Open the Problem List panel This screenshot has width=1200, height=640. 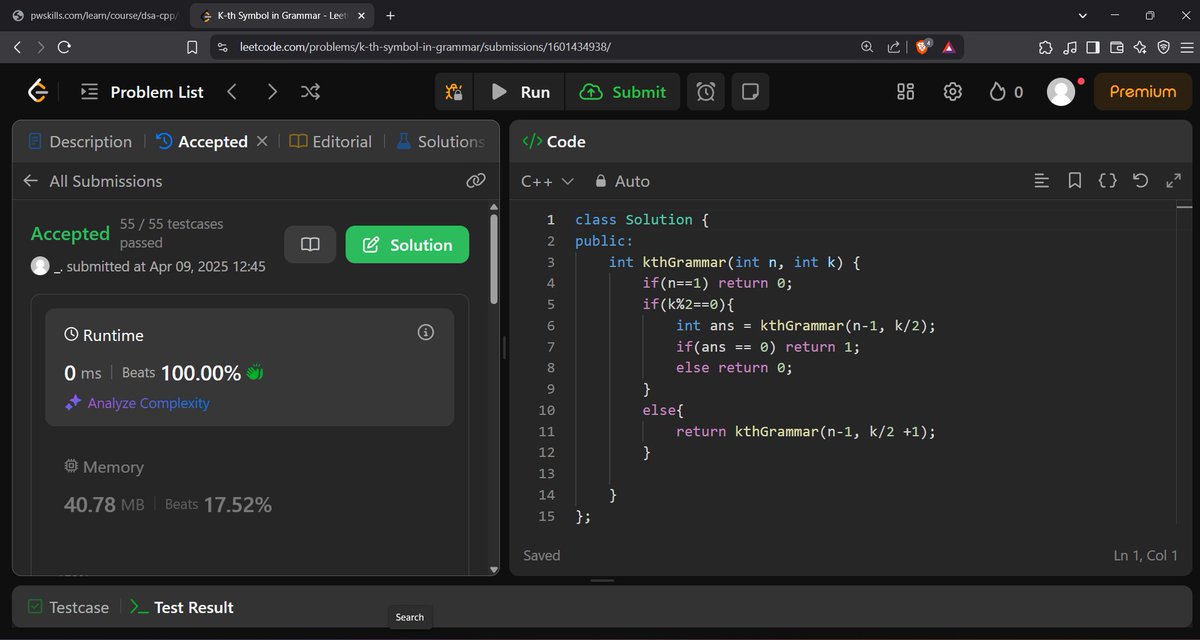pos(141,92)
